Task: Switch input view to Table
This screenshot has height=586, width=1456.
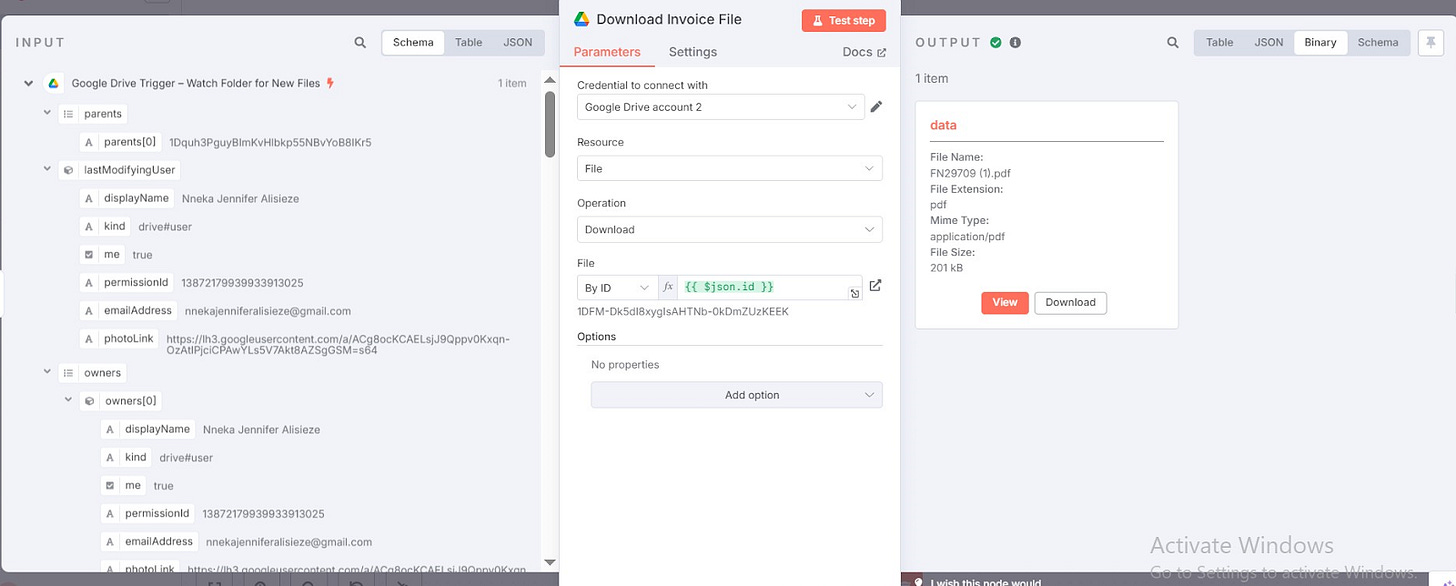Action: pos(468,43)
